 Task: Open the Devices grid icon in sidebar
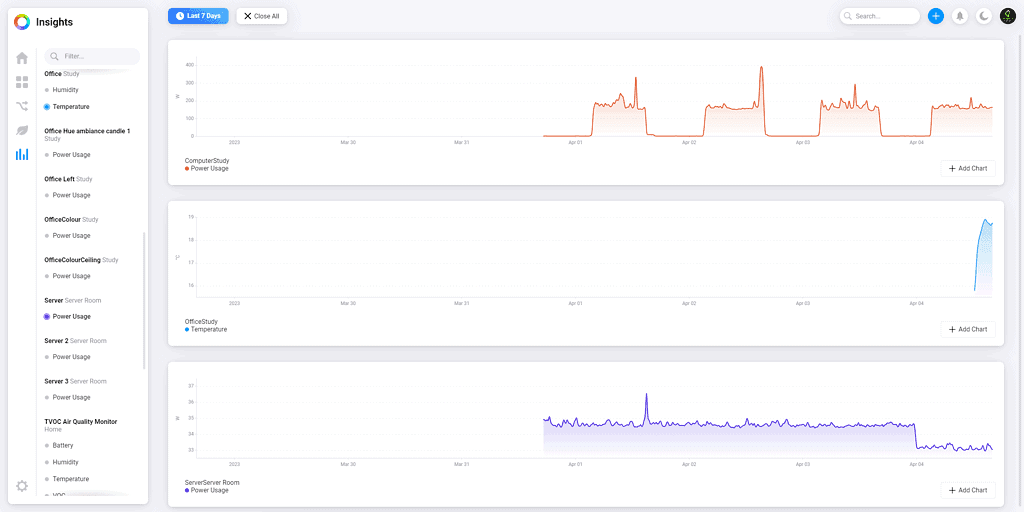pos(22,82)
